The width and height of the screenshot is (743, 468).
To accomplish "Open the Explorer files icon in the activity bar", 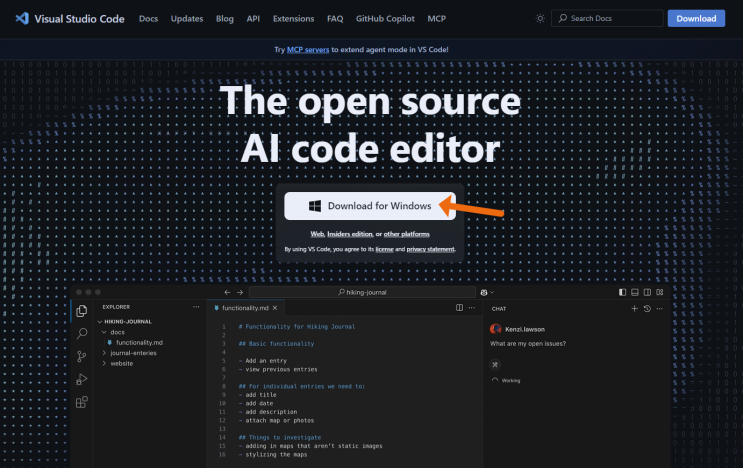I will coord(82,311).
